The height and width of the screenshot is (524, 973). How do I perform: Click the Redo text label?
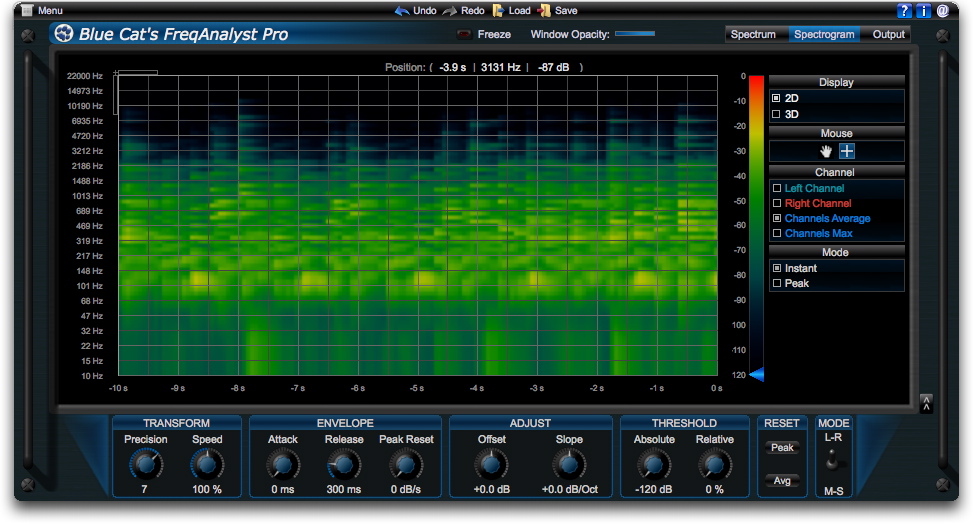[x=472, y=11]
